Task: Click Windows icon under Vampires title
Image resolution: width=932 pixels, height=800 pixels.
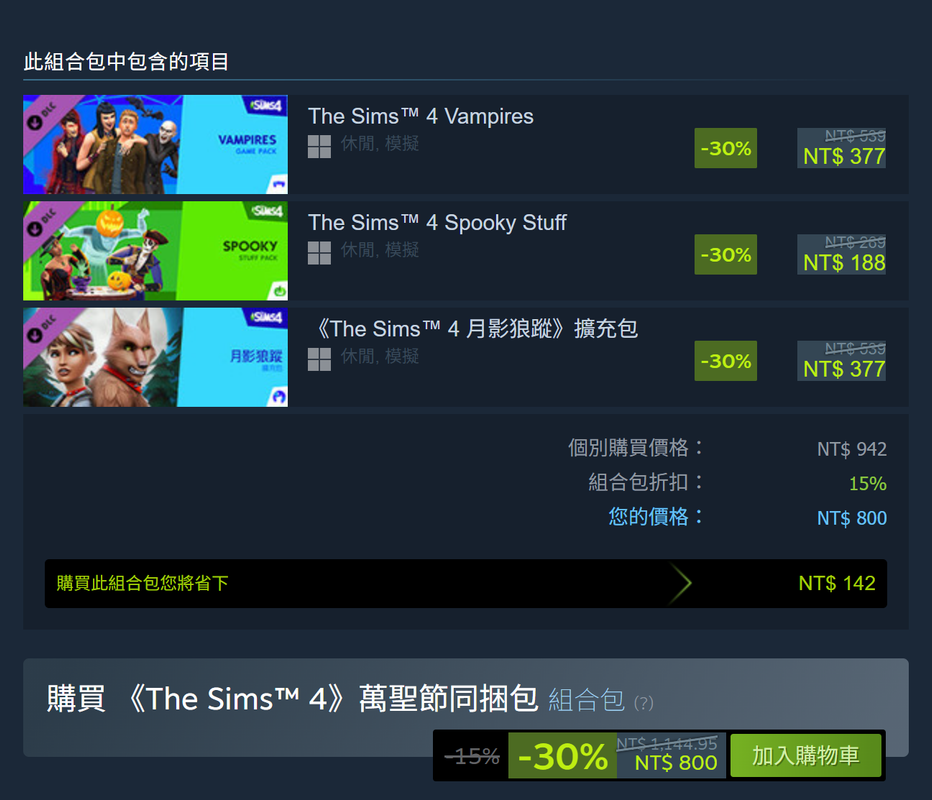Action: pos(319,146)
